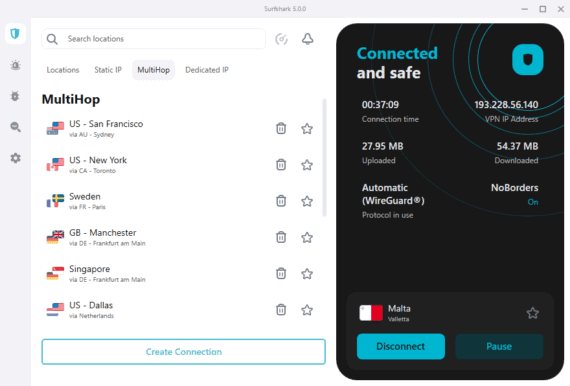
Task: Click the Automatic (WireGuard) protocol text
Action: click(393, 194)
